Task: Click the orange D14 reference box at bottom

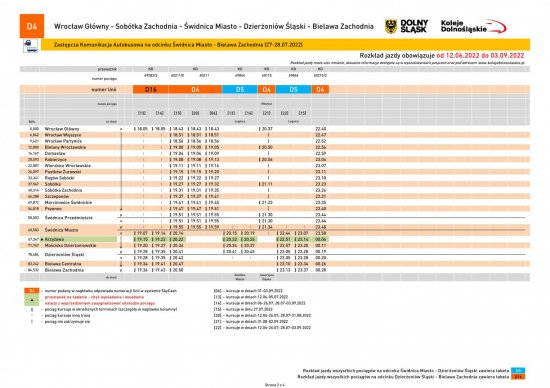Action: pos(518,377)
